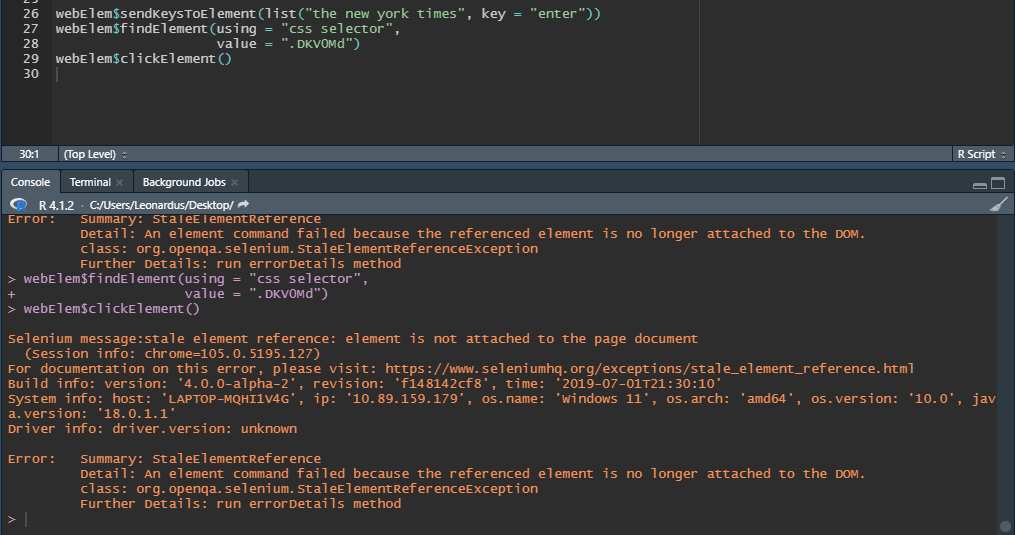1015x535 pixels.
Task: Close the Terminal tab
Action: [x=119, y=183]
